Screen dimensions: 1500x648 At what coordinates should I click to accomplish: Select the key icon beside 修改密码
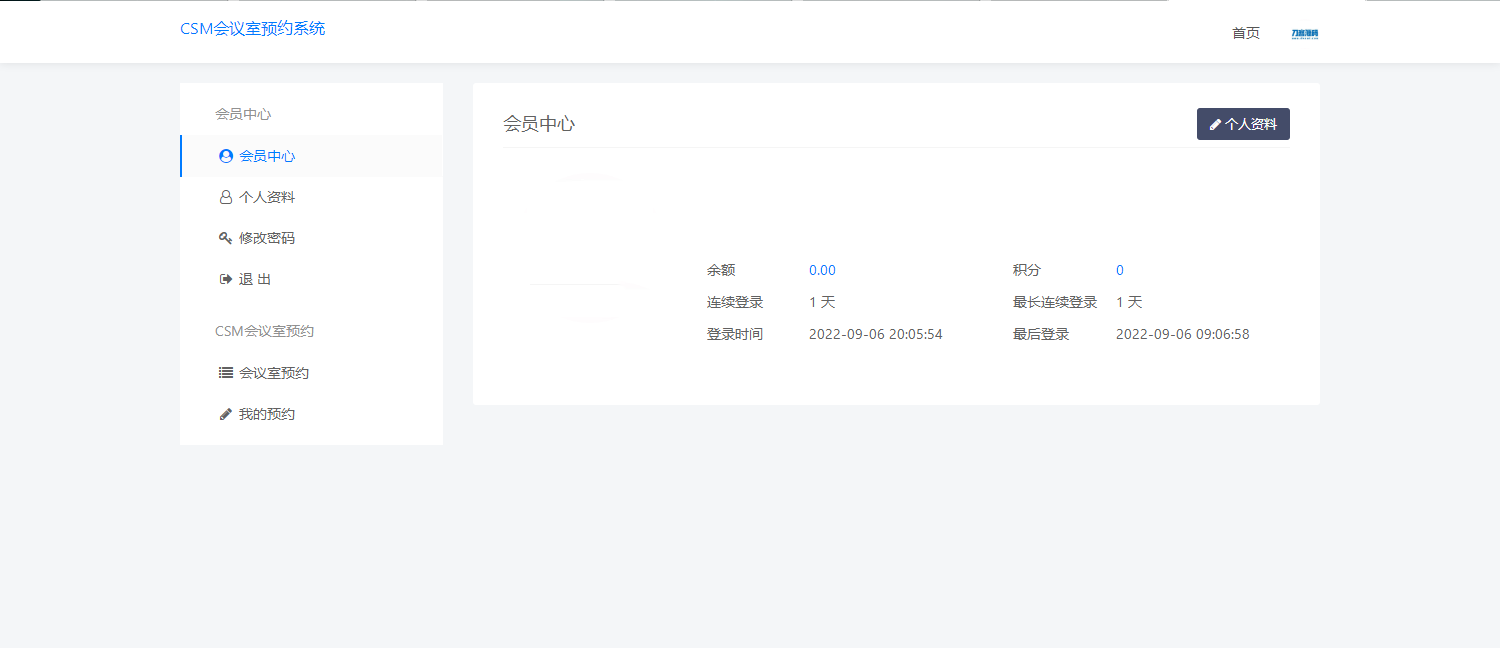point(225,237)
